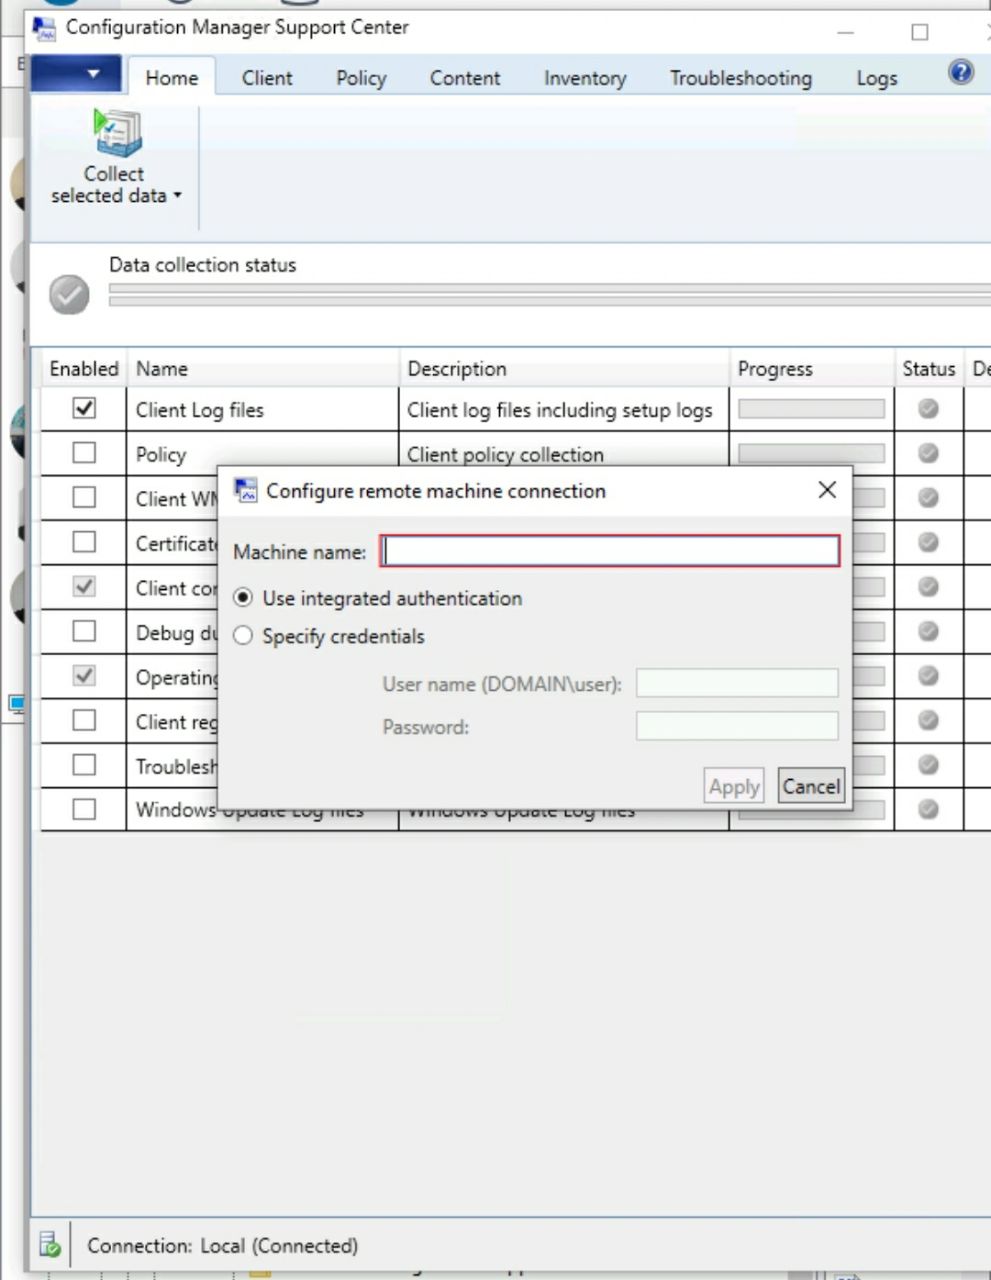Click the User name (DOMAIN\user) field
Screen dimensions: 991x1280
737,683
